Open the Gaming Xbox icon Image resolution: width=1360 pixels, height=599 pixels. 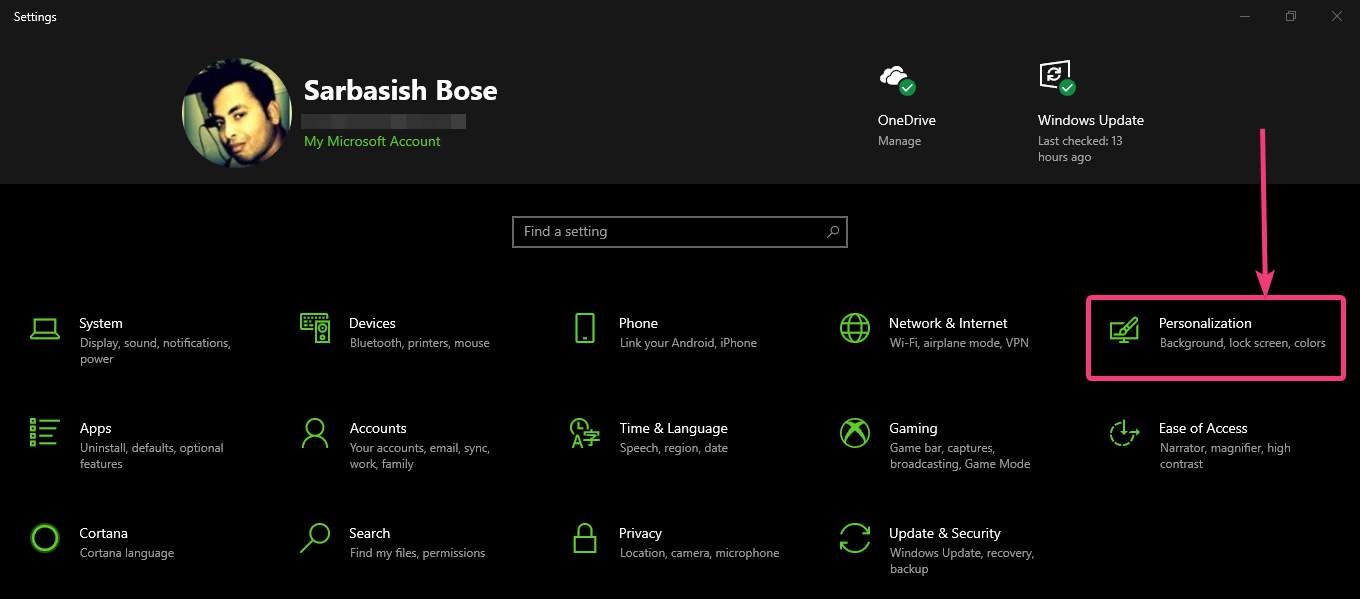(x=855, y=433)
